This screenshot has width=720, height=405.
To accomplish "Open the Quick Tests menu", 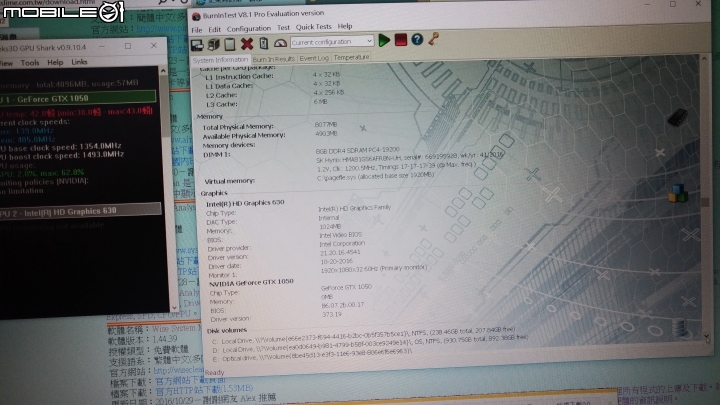I will 313,27.
